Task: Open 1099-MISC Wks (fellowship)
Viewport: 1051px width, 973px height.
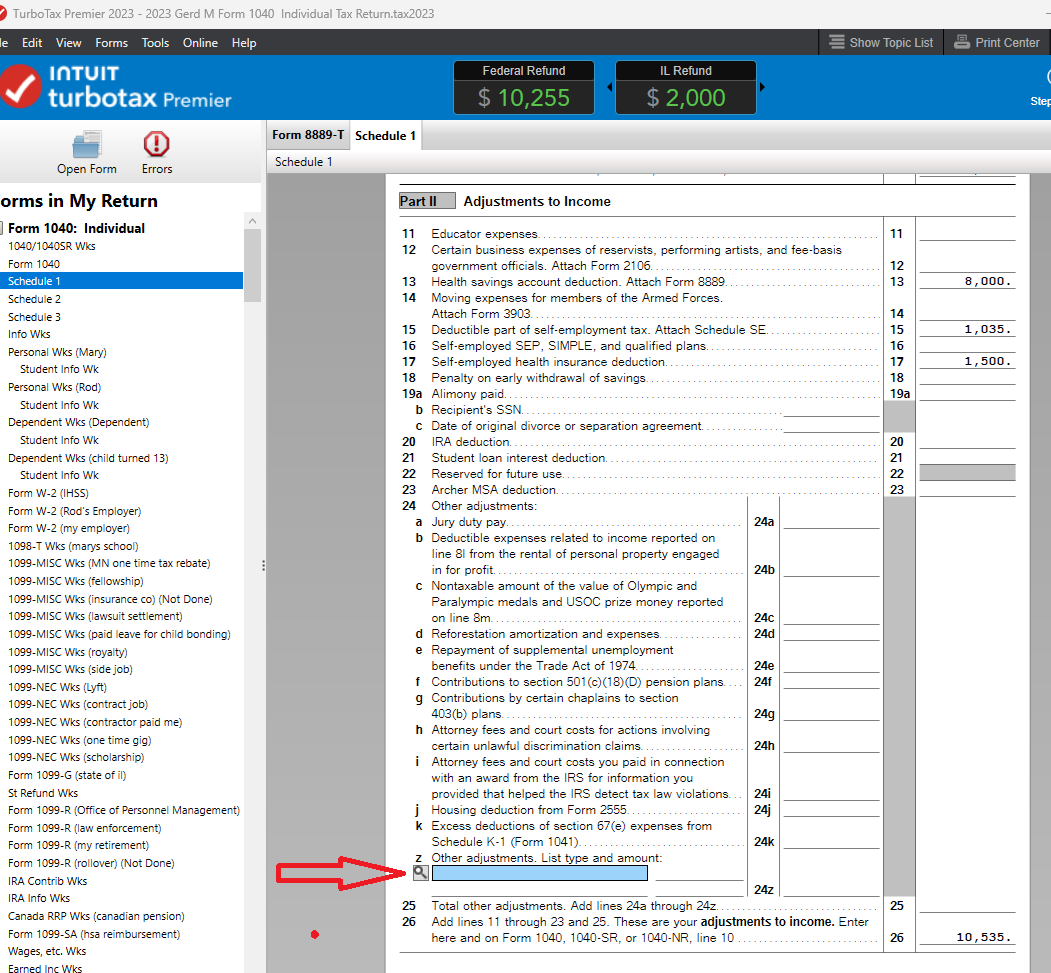Action: pyautogui.click(x=75, y=581)
